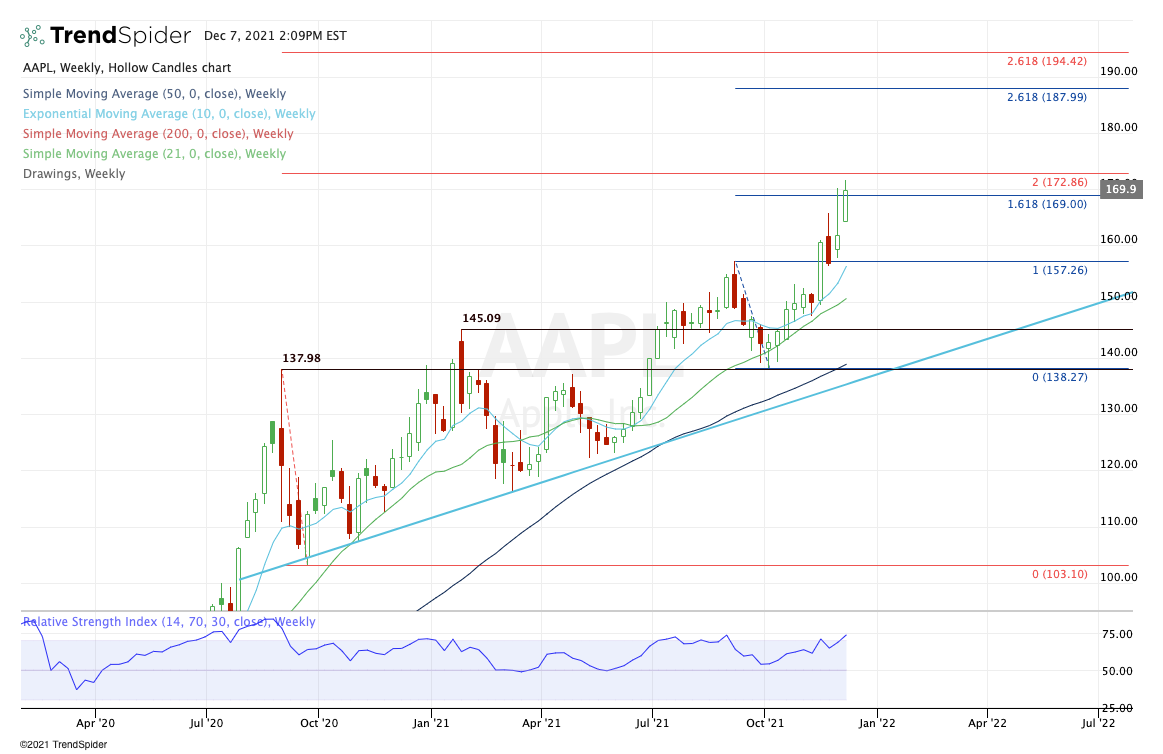1163x754 pixels.
Task: Click the TrendSpider logo icon
Action: pyautogui.click(x=32, y=36)
